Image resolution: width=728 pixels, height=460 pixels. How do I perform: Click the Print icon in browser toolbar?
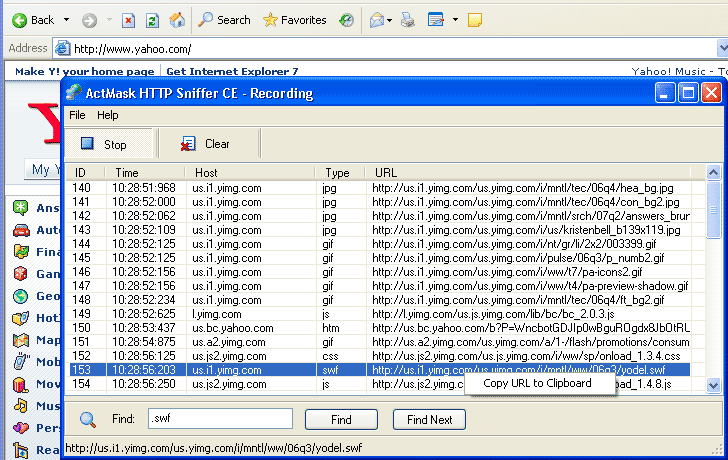(408, 20)
